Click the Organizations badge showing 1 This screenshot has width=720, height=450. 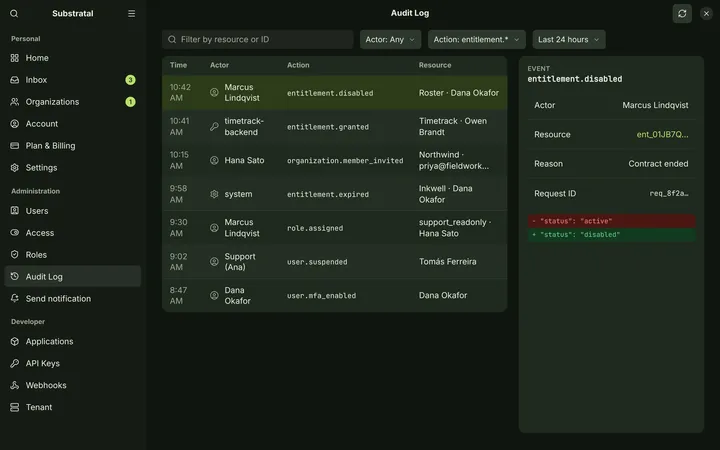[130, 102]
